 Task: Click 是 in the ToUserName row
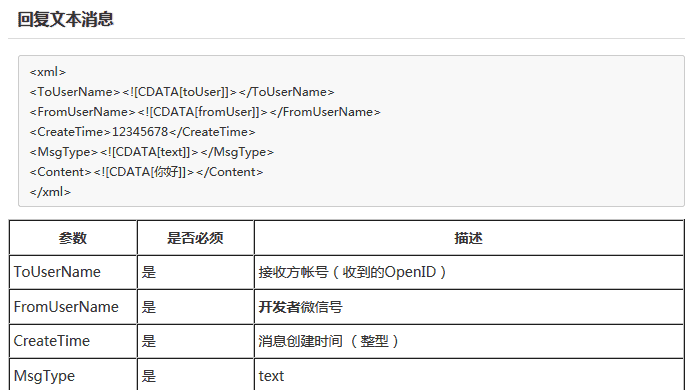tap(149, 272)
